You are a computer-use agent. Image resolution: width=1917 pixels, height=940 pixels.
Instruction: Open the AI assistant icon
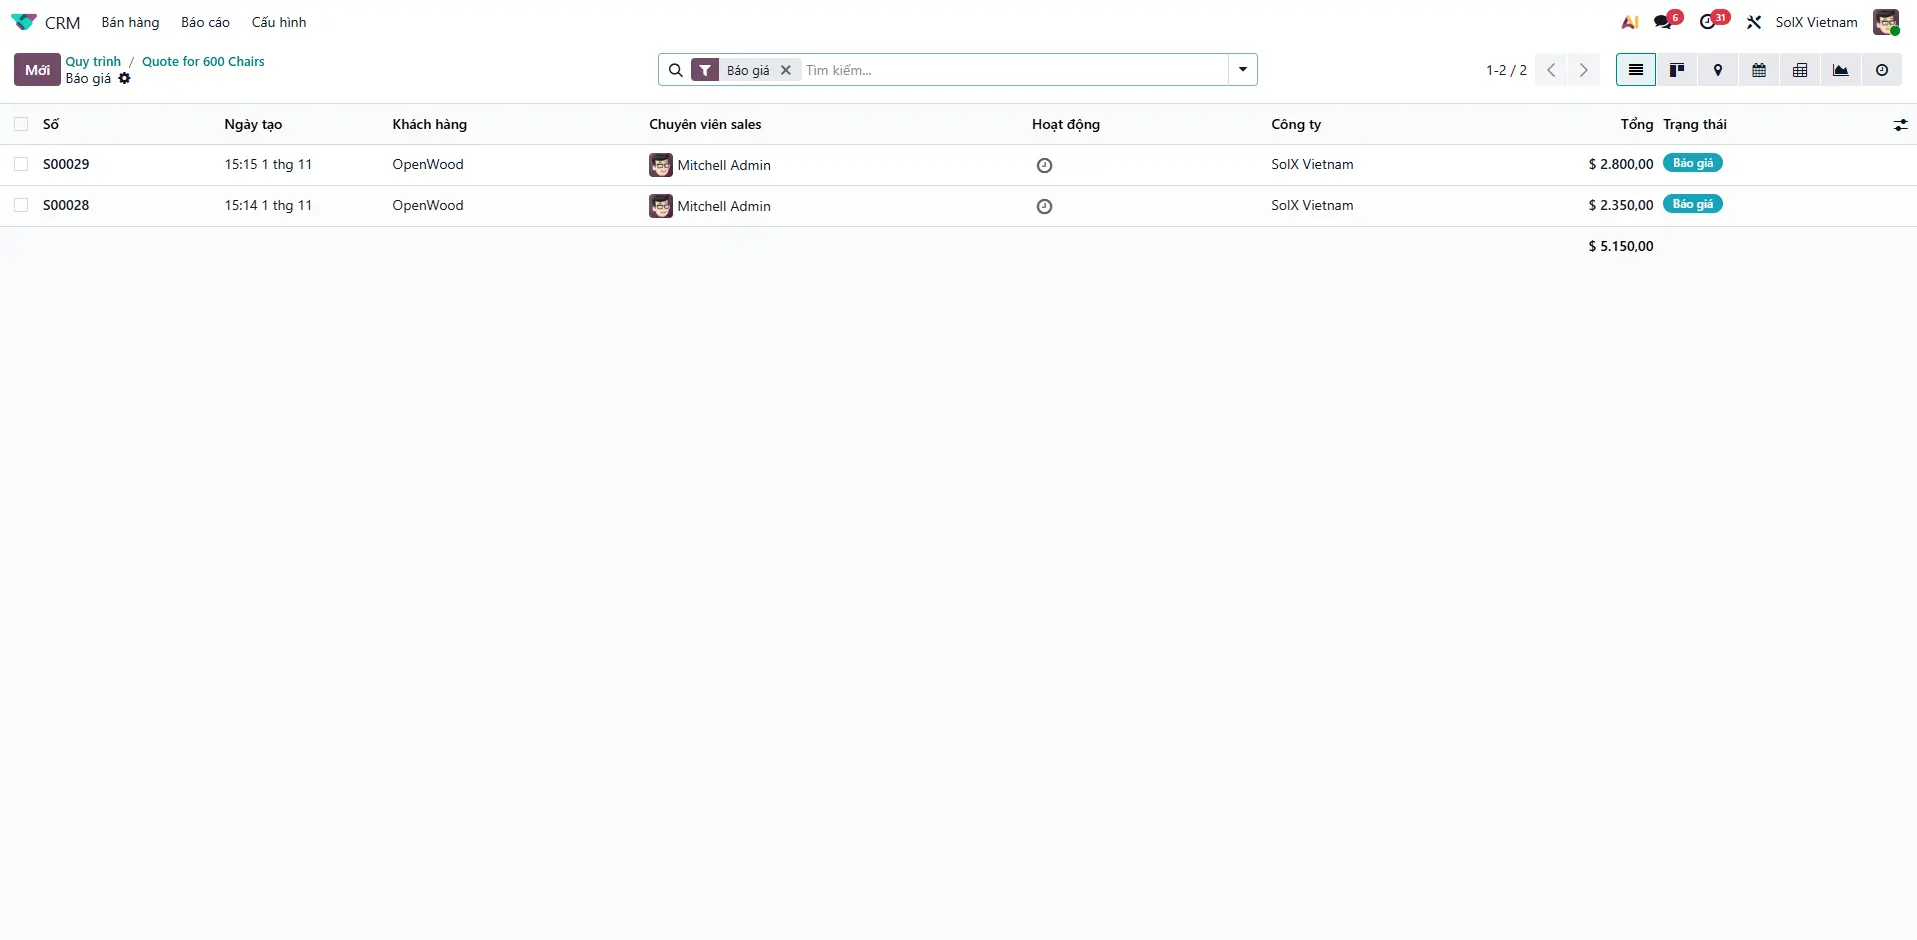point(1630,22)
